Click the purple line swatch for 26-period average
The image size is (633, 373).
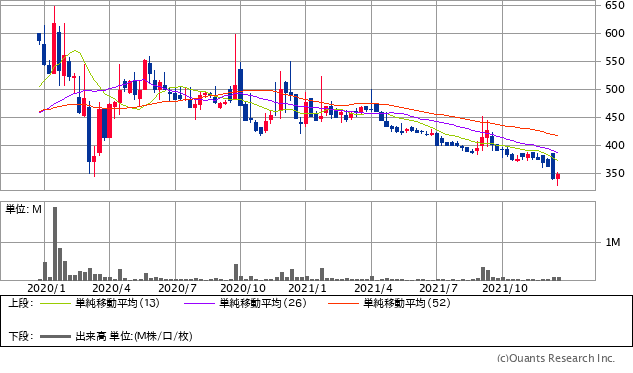click(x=199, y=303)
